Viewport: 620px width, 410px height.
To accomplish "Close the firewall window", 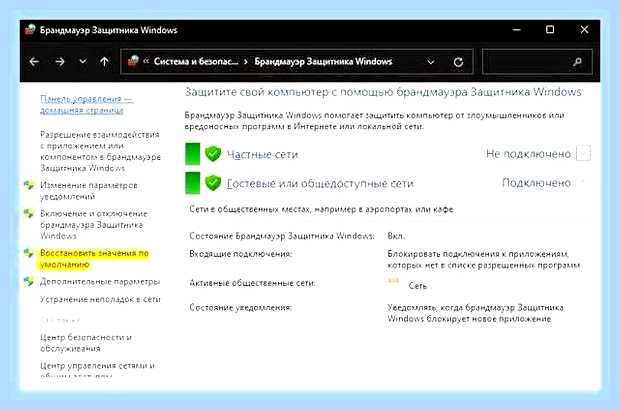I will (584, 30).
